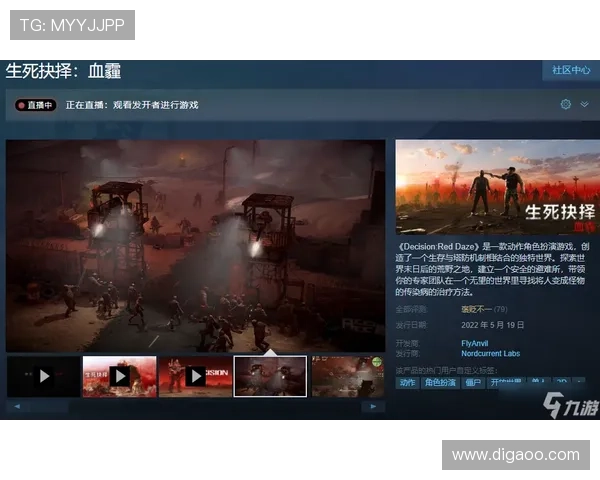Click the thumbnail strip scrollbar handle
The image size is (600, 480).
coord(49,407)
